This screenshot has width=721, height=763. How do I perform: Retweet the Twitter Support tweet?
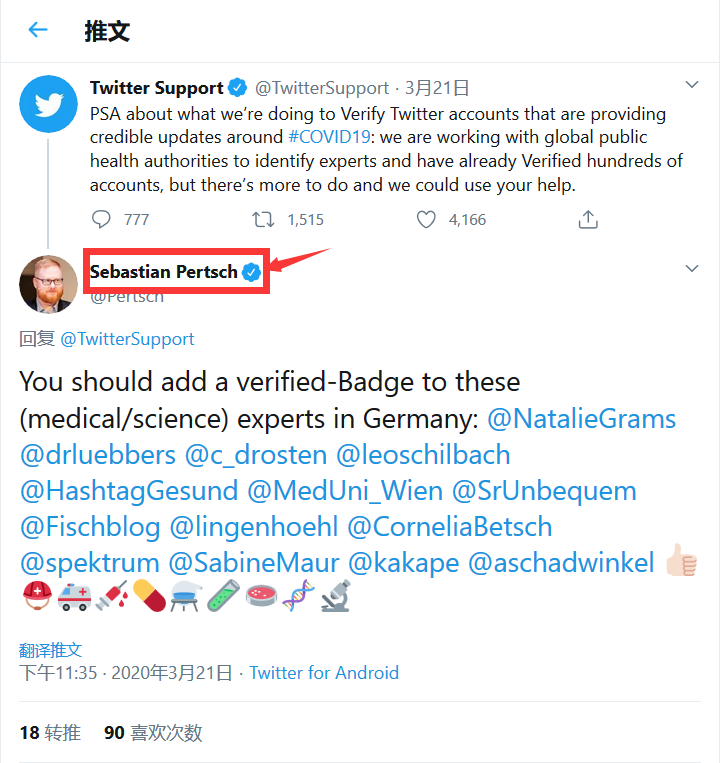[x=263, y=219]
